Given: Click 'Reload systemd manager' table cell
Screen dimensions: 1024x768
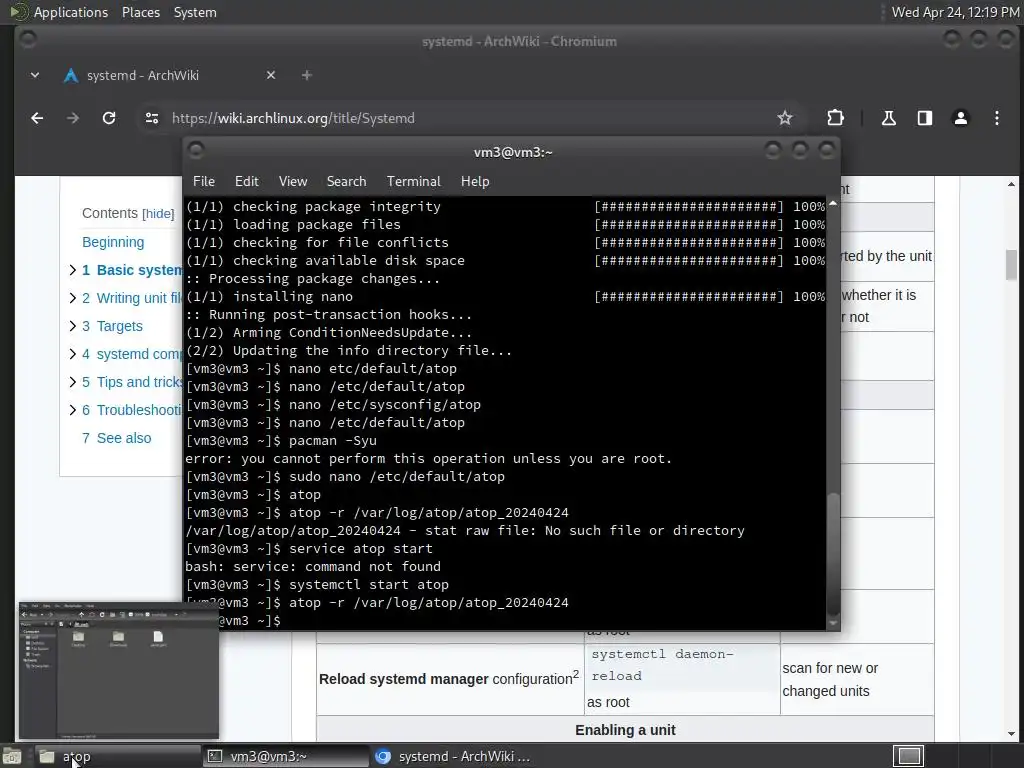Looking at the screenshot, I should pyautogui.click(x=450, y=679).
